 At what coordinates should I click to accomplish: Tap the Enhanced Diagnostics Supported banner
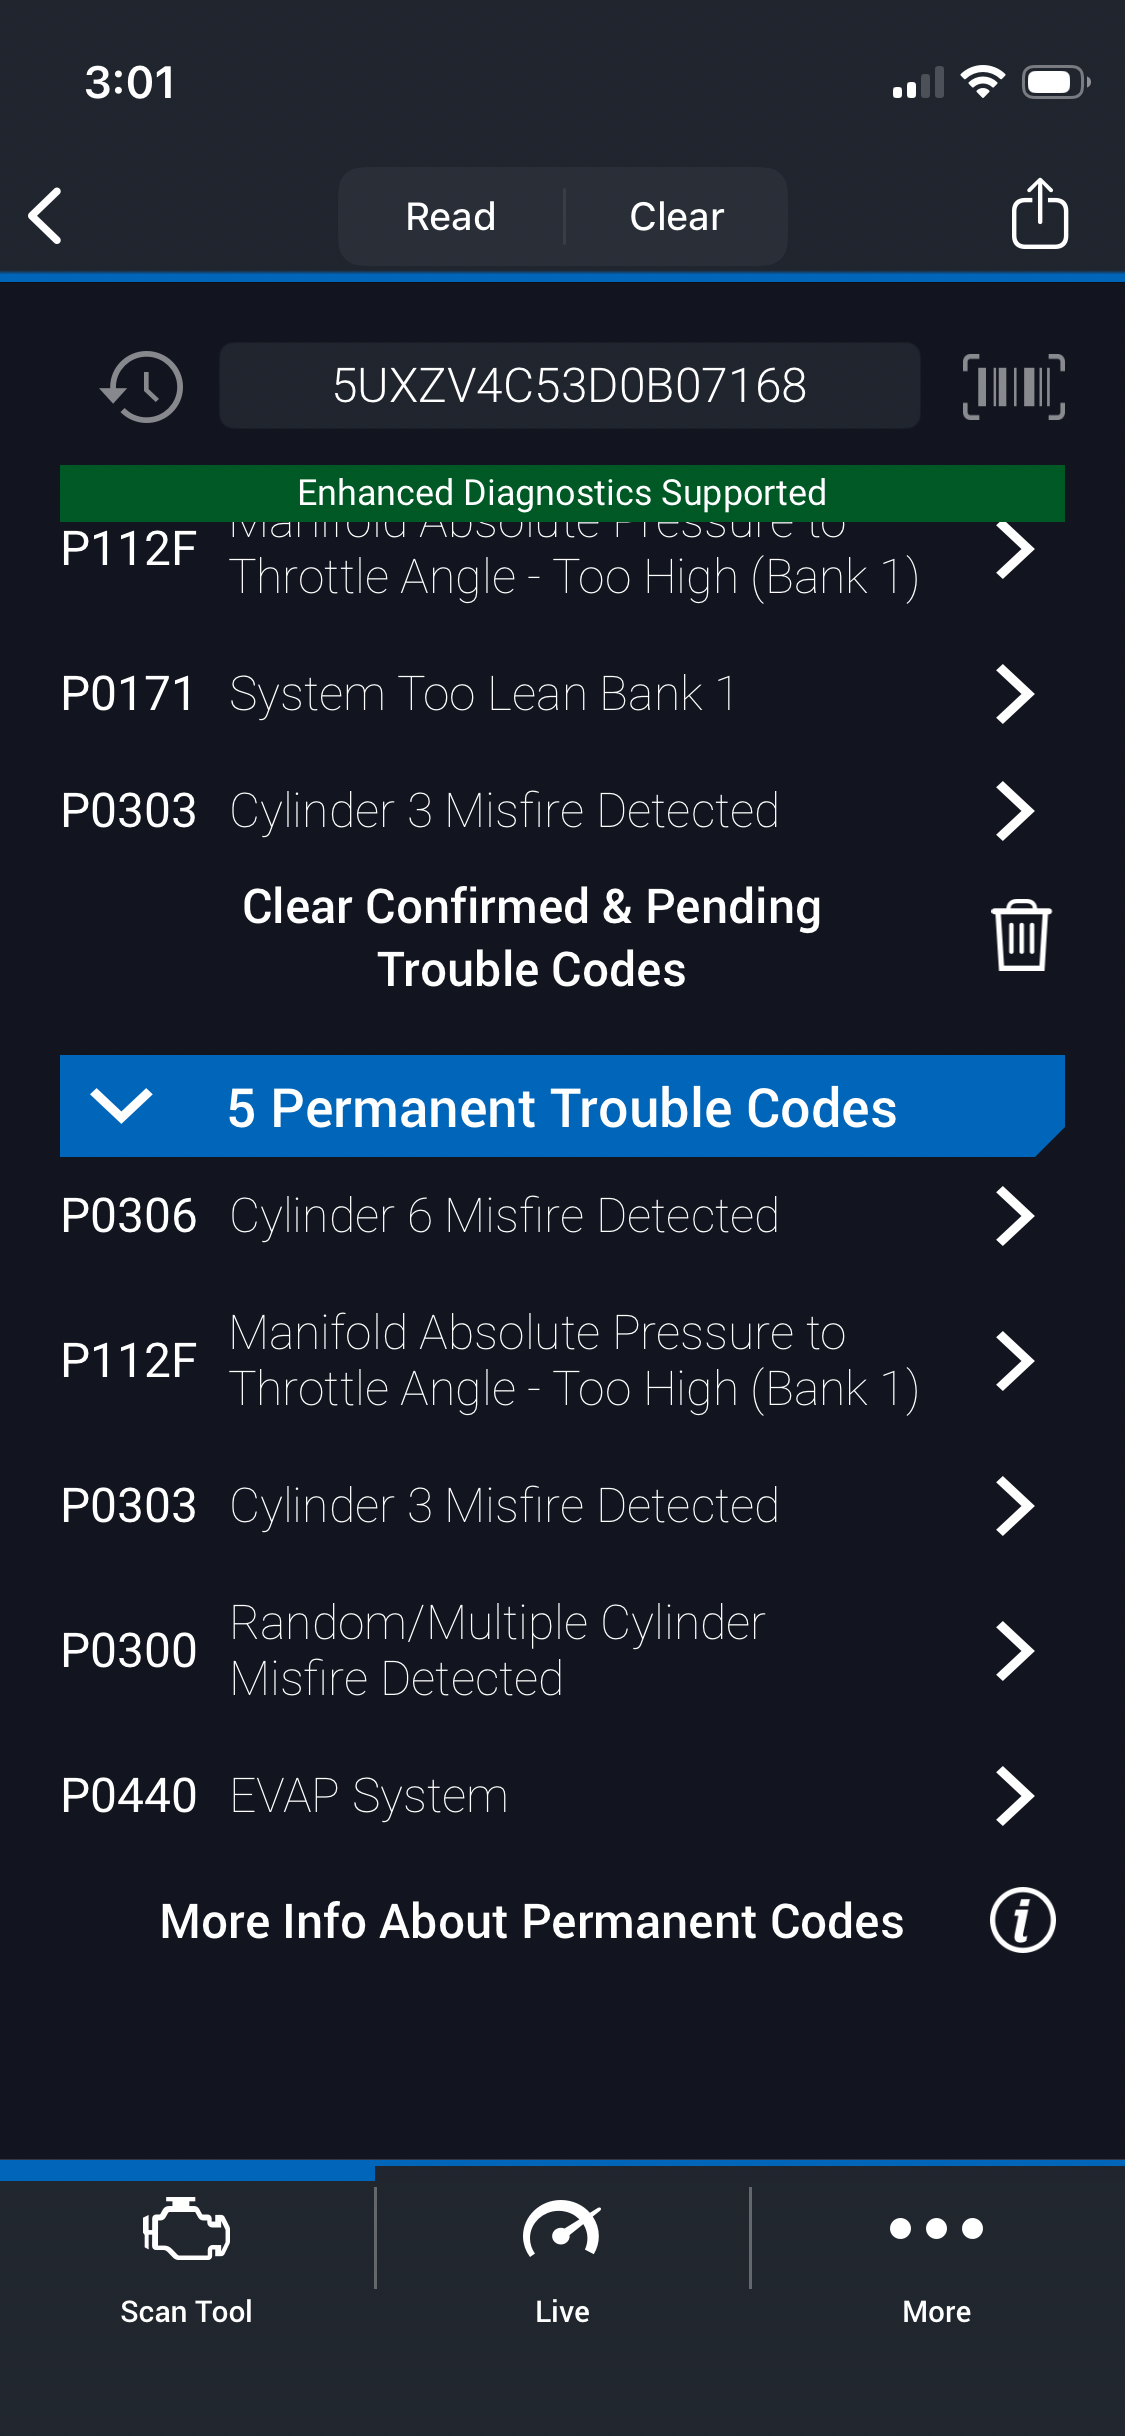click(562, 492)
